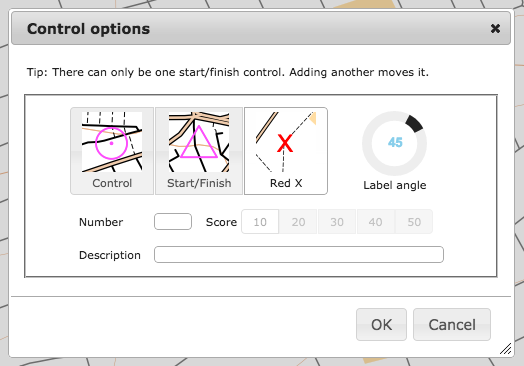Click the dialog resize grip corner
524x366 pixels.
coord(506,349)
